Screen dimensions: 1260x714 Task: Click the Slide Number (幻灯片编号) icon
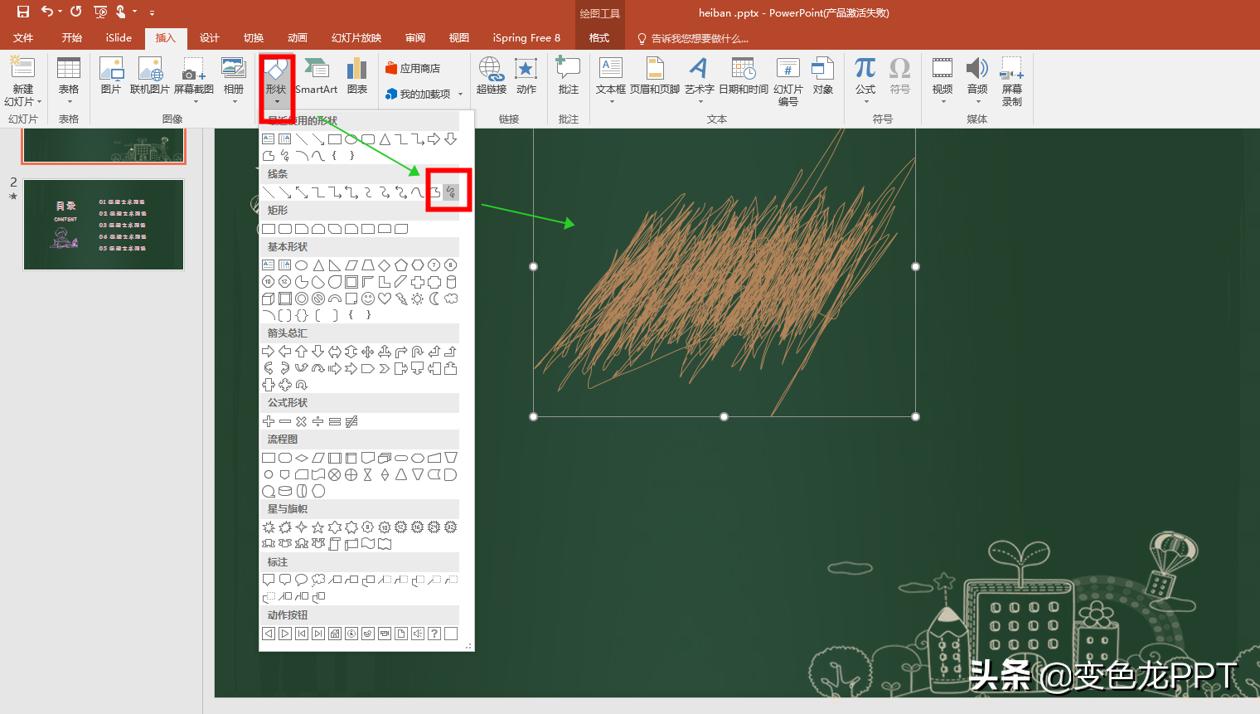788,80
